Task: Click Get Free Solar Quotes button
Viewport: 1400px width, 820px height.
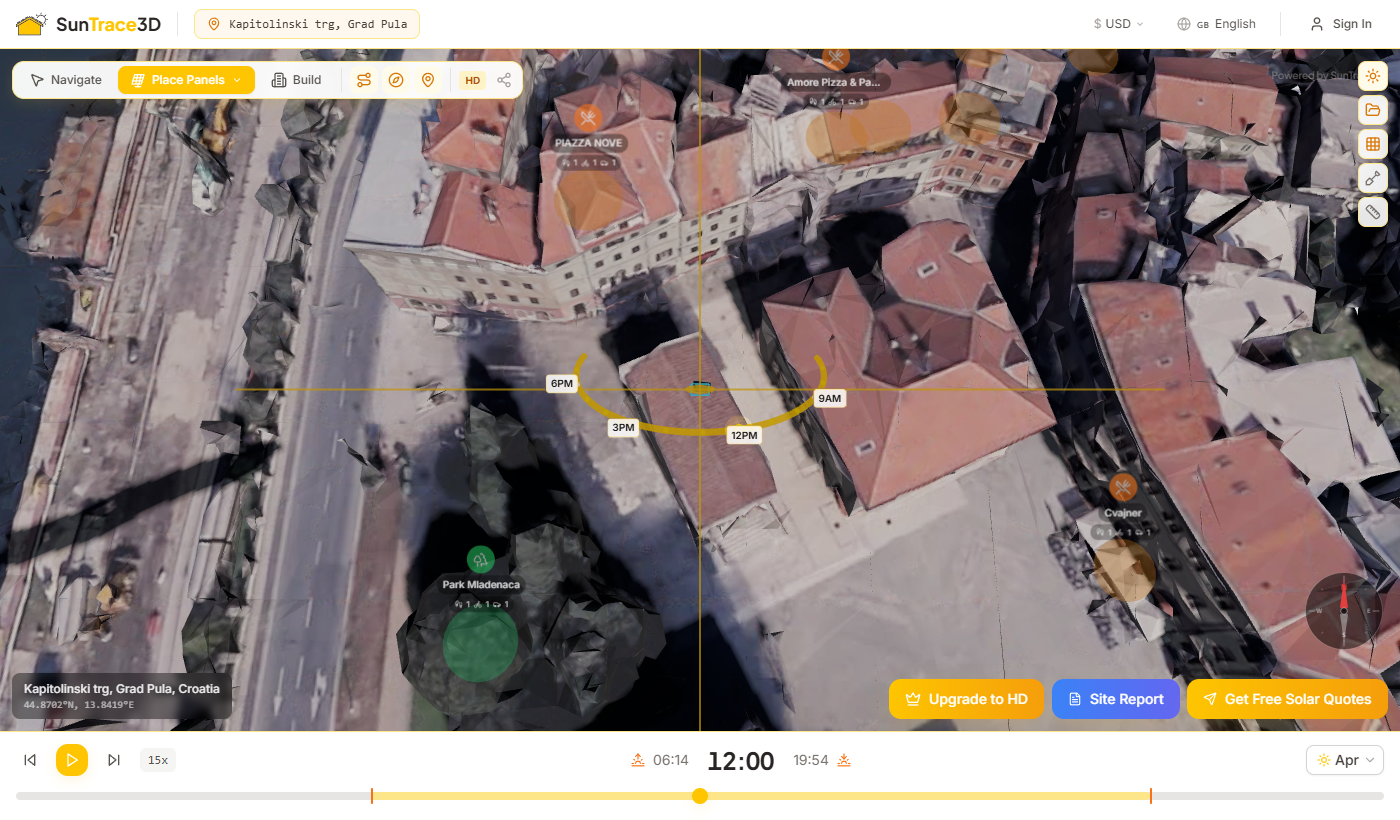Action: point(1287,699)
